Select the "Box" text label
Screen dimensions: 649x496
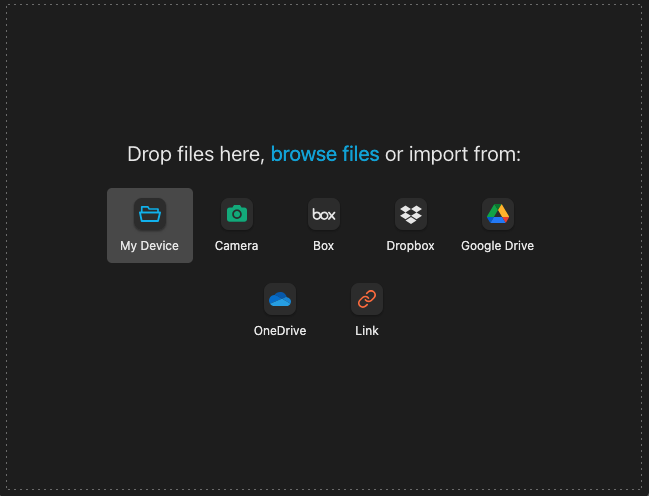[x=323, y=246]
